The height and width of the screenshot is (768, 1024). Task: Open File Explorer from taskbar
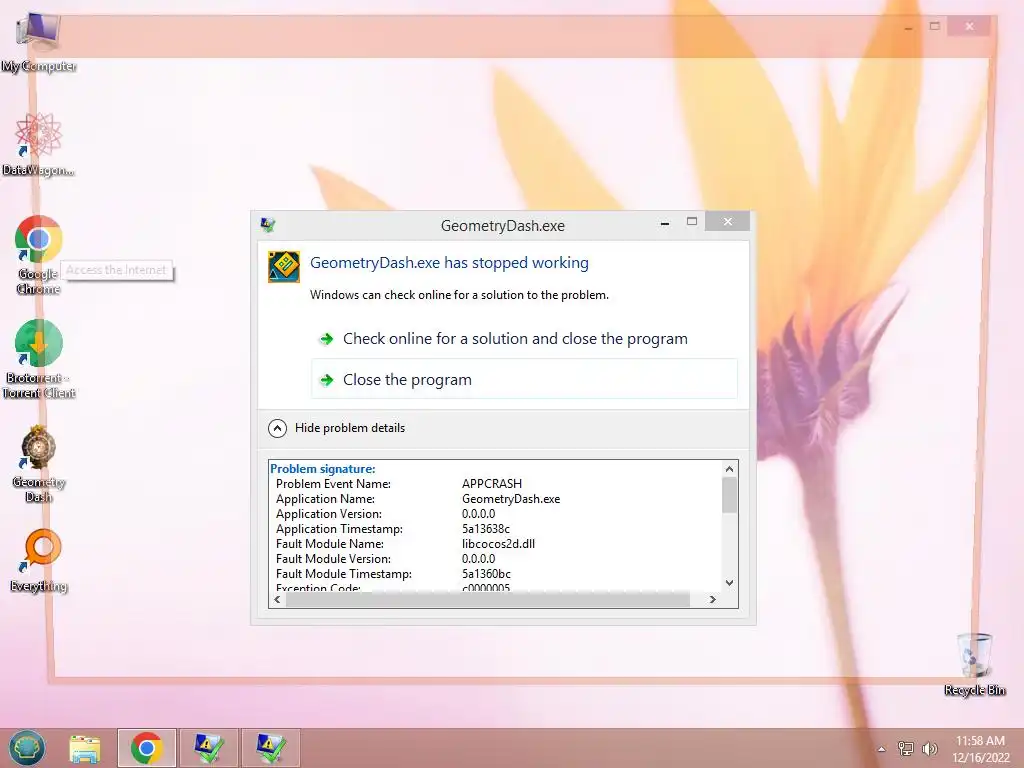[x=85, y=748]
